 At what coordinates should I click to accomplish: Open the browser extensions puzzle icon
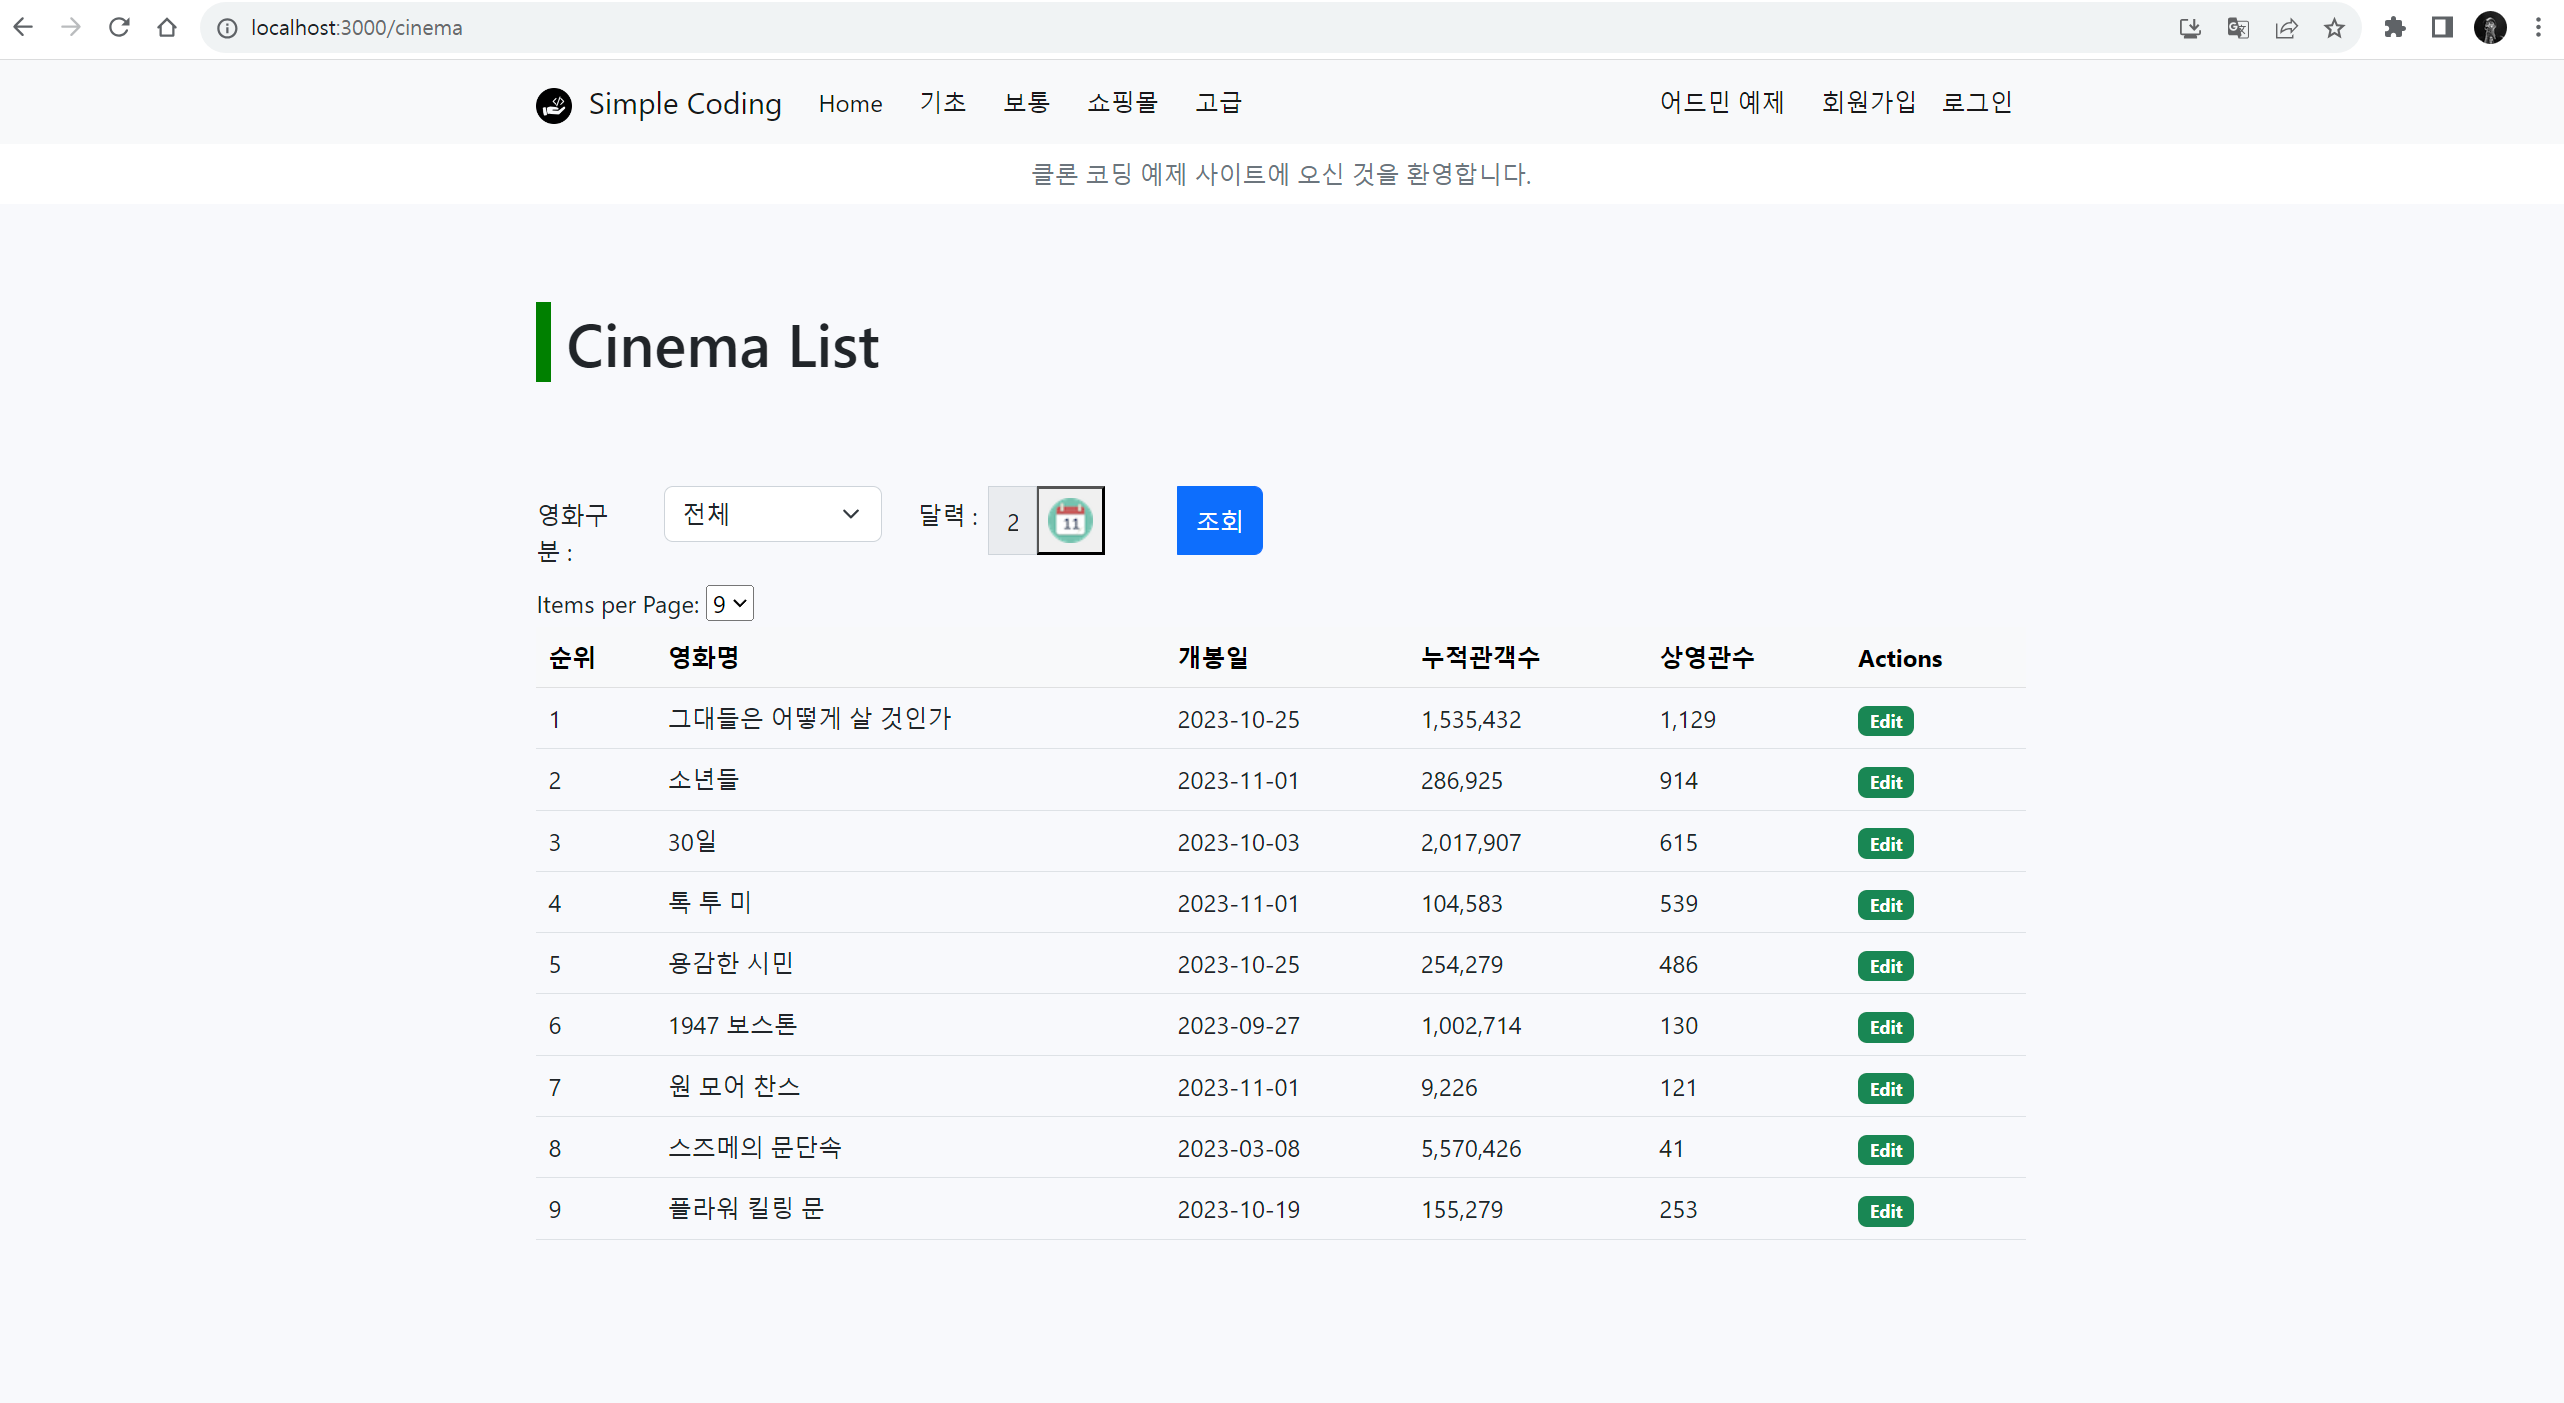pos(2394,27)
